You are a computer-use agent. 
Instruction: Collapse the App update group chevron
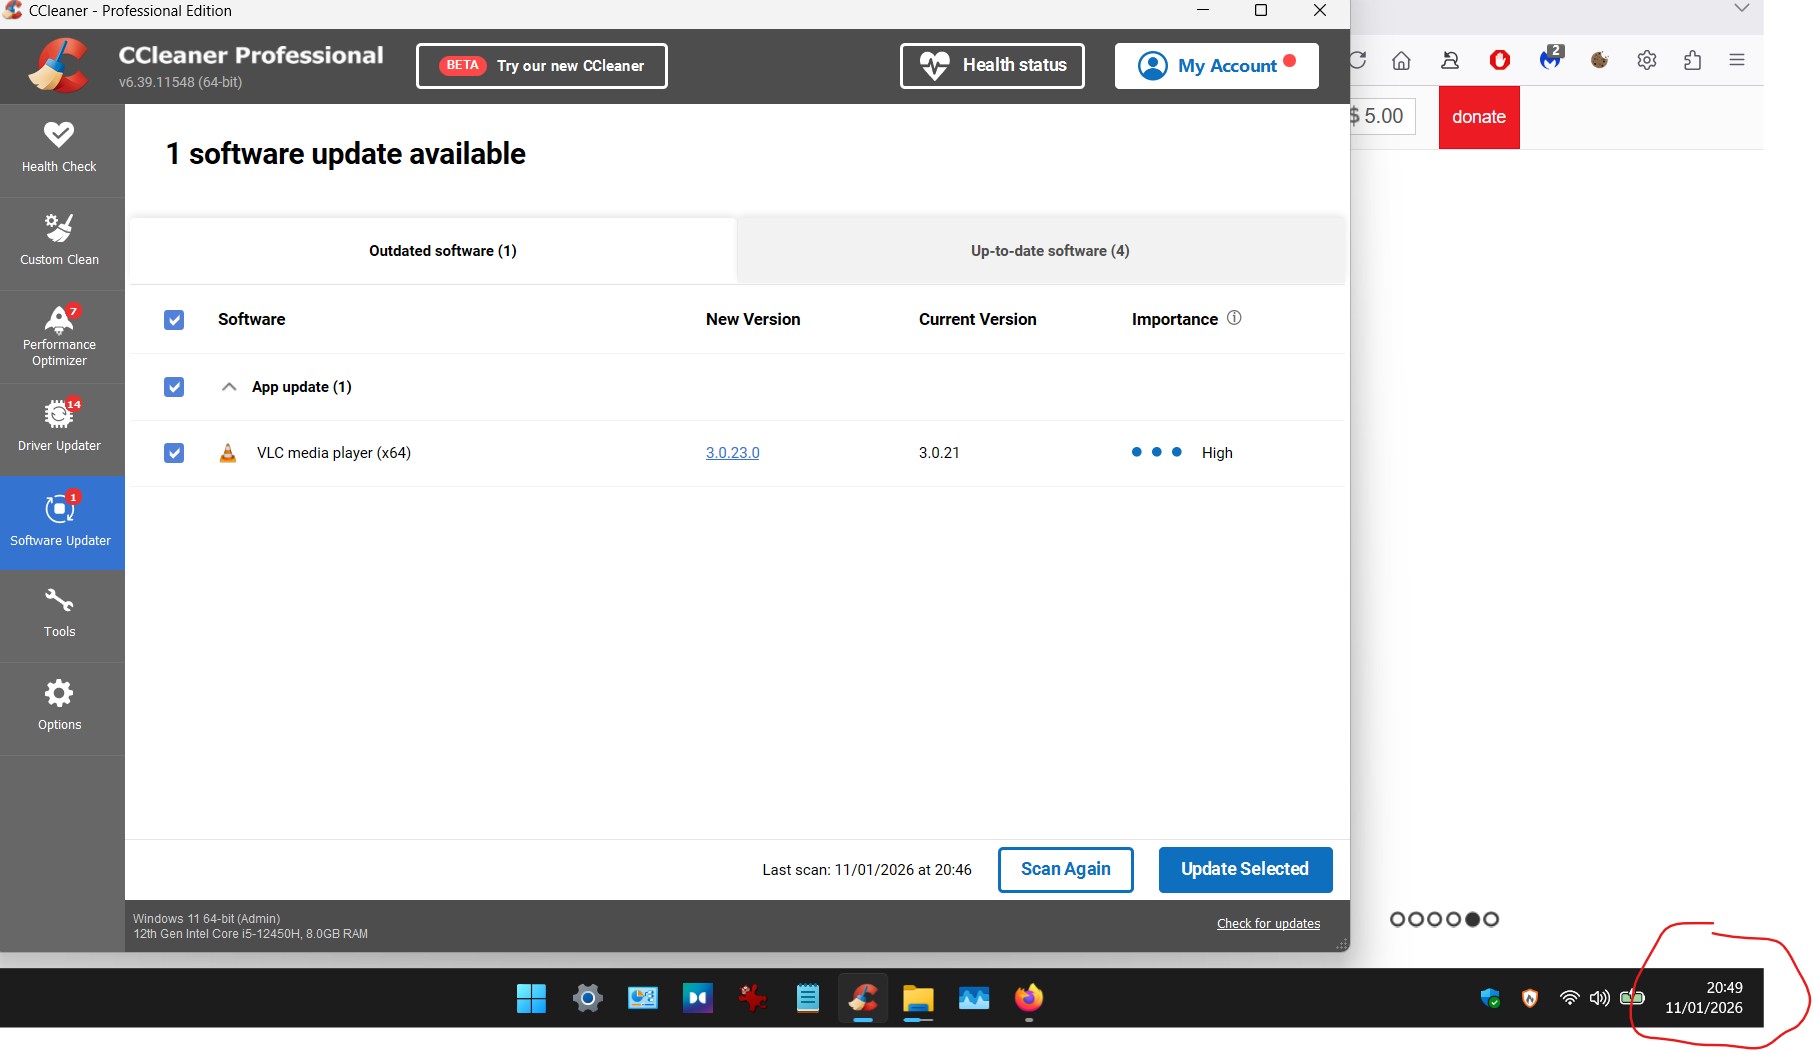[229, 387]
